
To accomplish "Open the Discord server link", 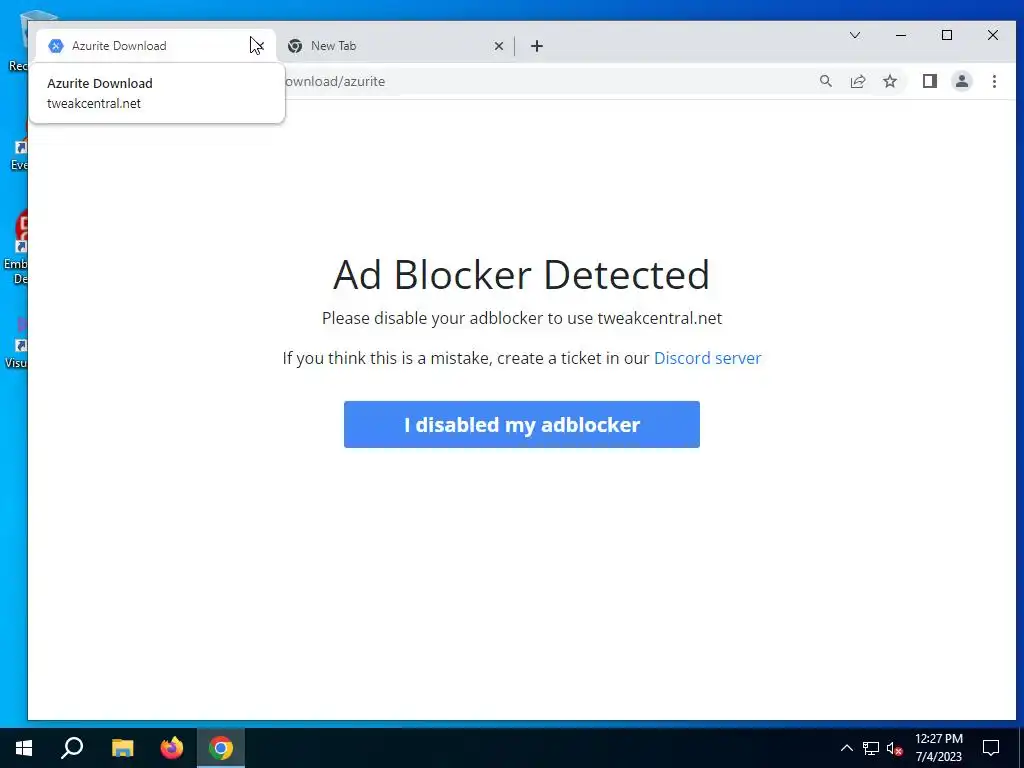I will point(707,358).
